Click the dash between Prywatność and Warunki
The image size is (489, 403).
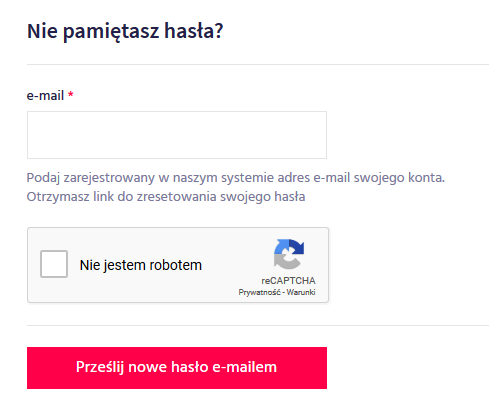[284, 292]
